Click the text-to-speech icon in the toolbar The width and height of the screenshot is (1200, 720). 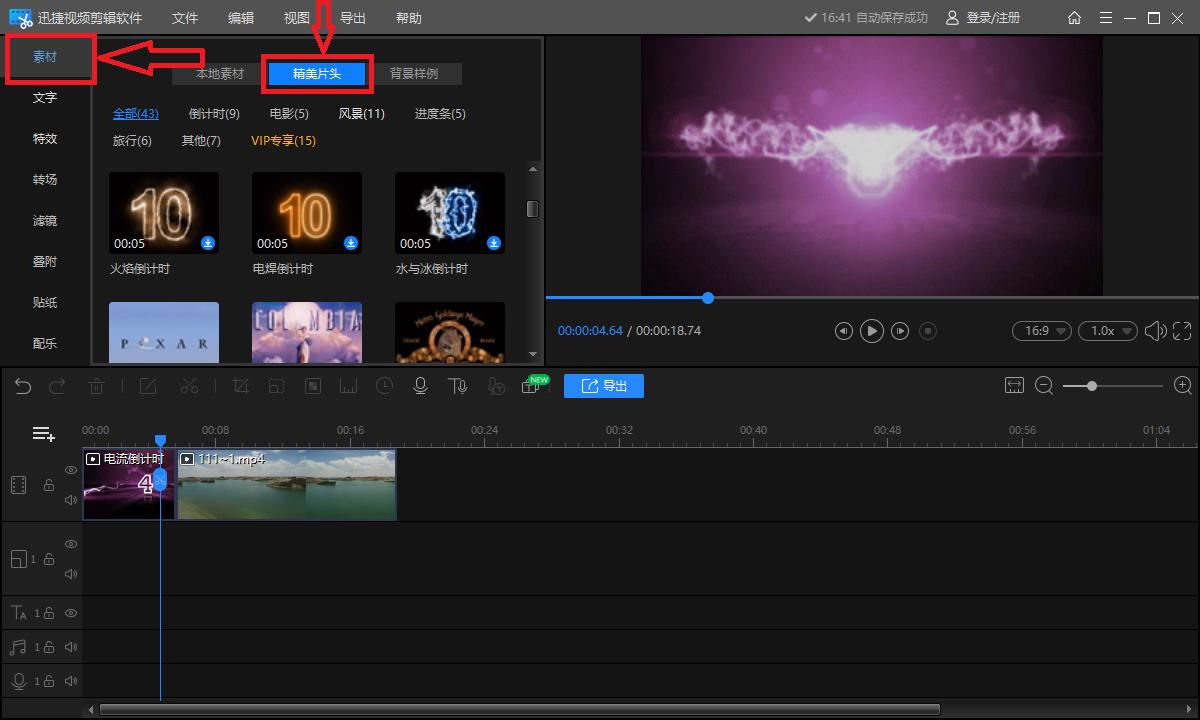pyautogui.click(x=458, y=385)
